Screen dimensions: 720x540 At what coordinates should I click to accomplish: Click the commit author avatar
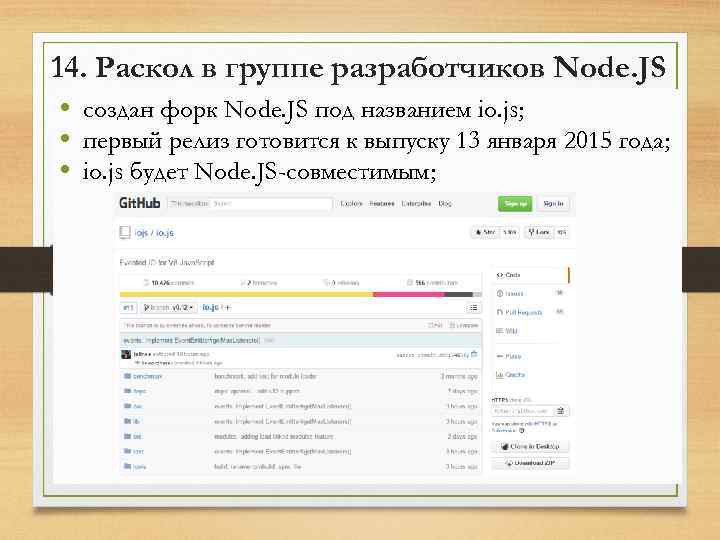[125, 354]
